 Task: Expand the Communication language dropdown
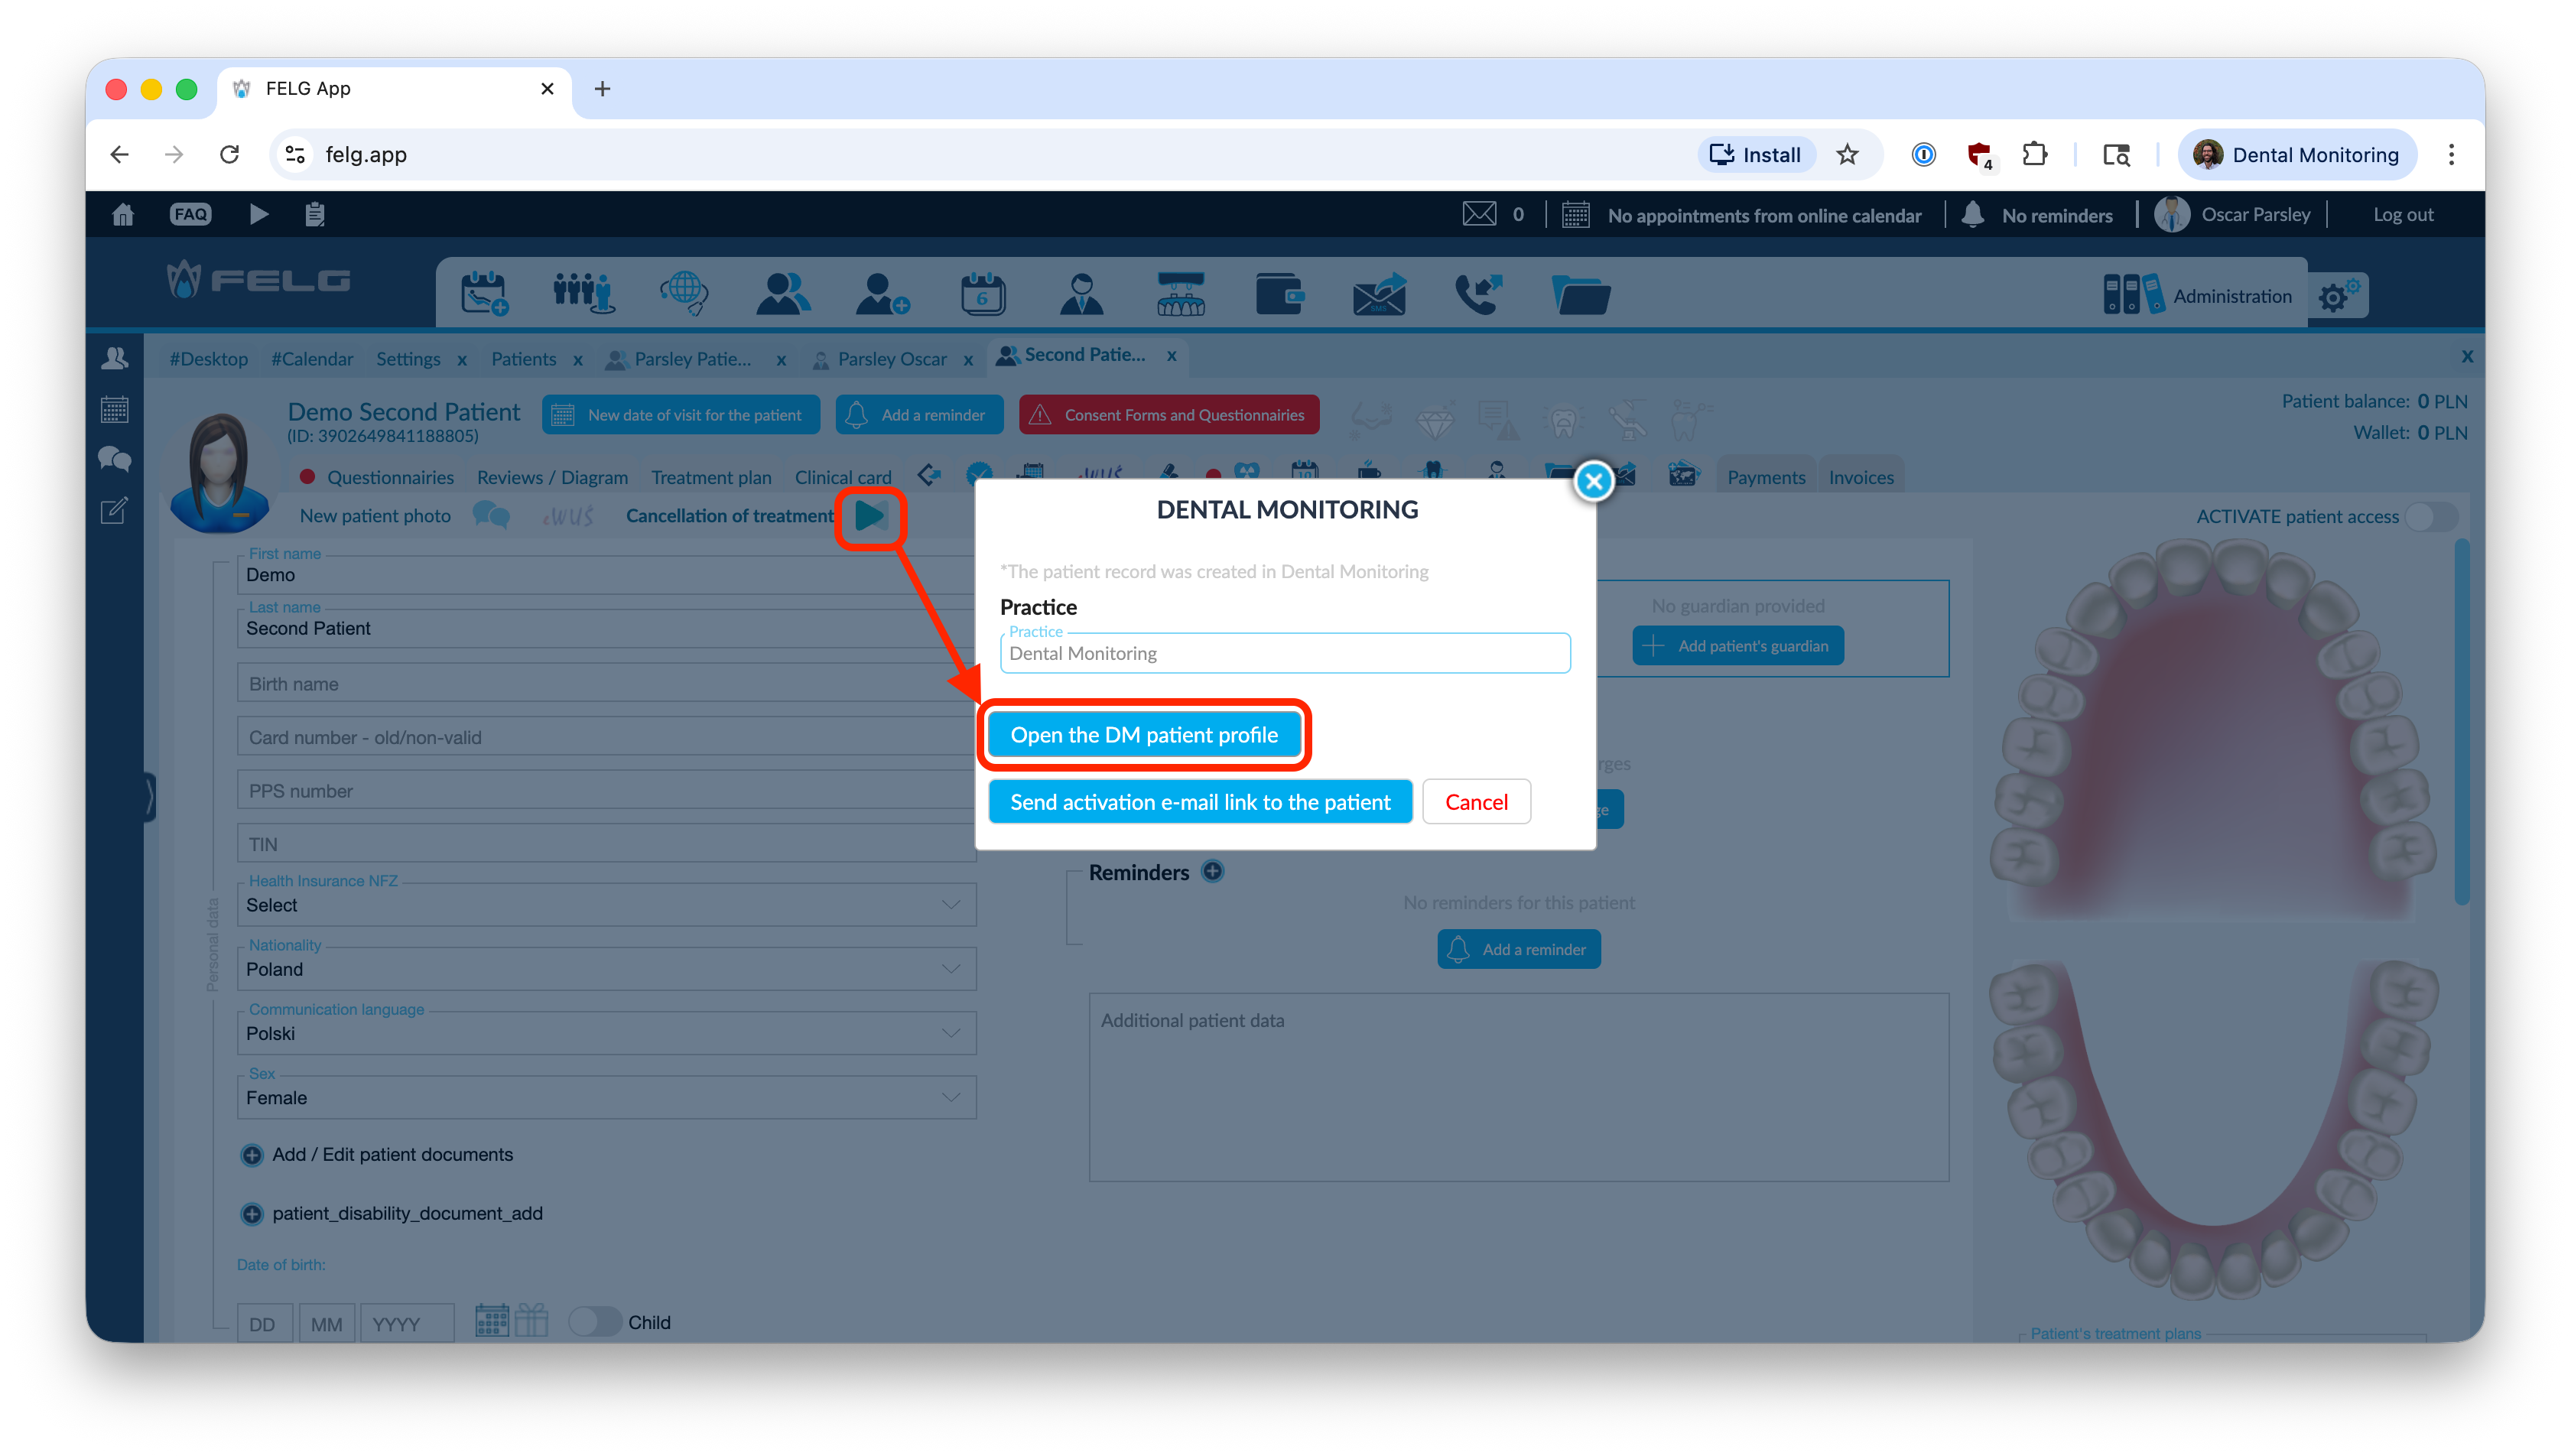[x=606, y=1032]
